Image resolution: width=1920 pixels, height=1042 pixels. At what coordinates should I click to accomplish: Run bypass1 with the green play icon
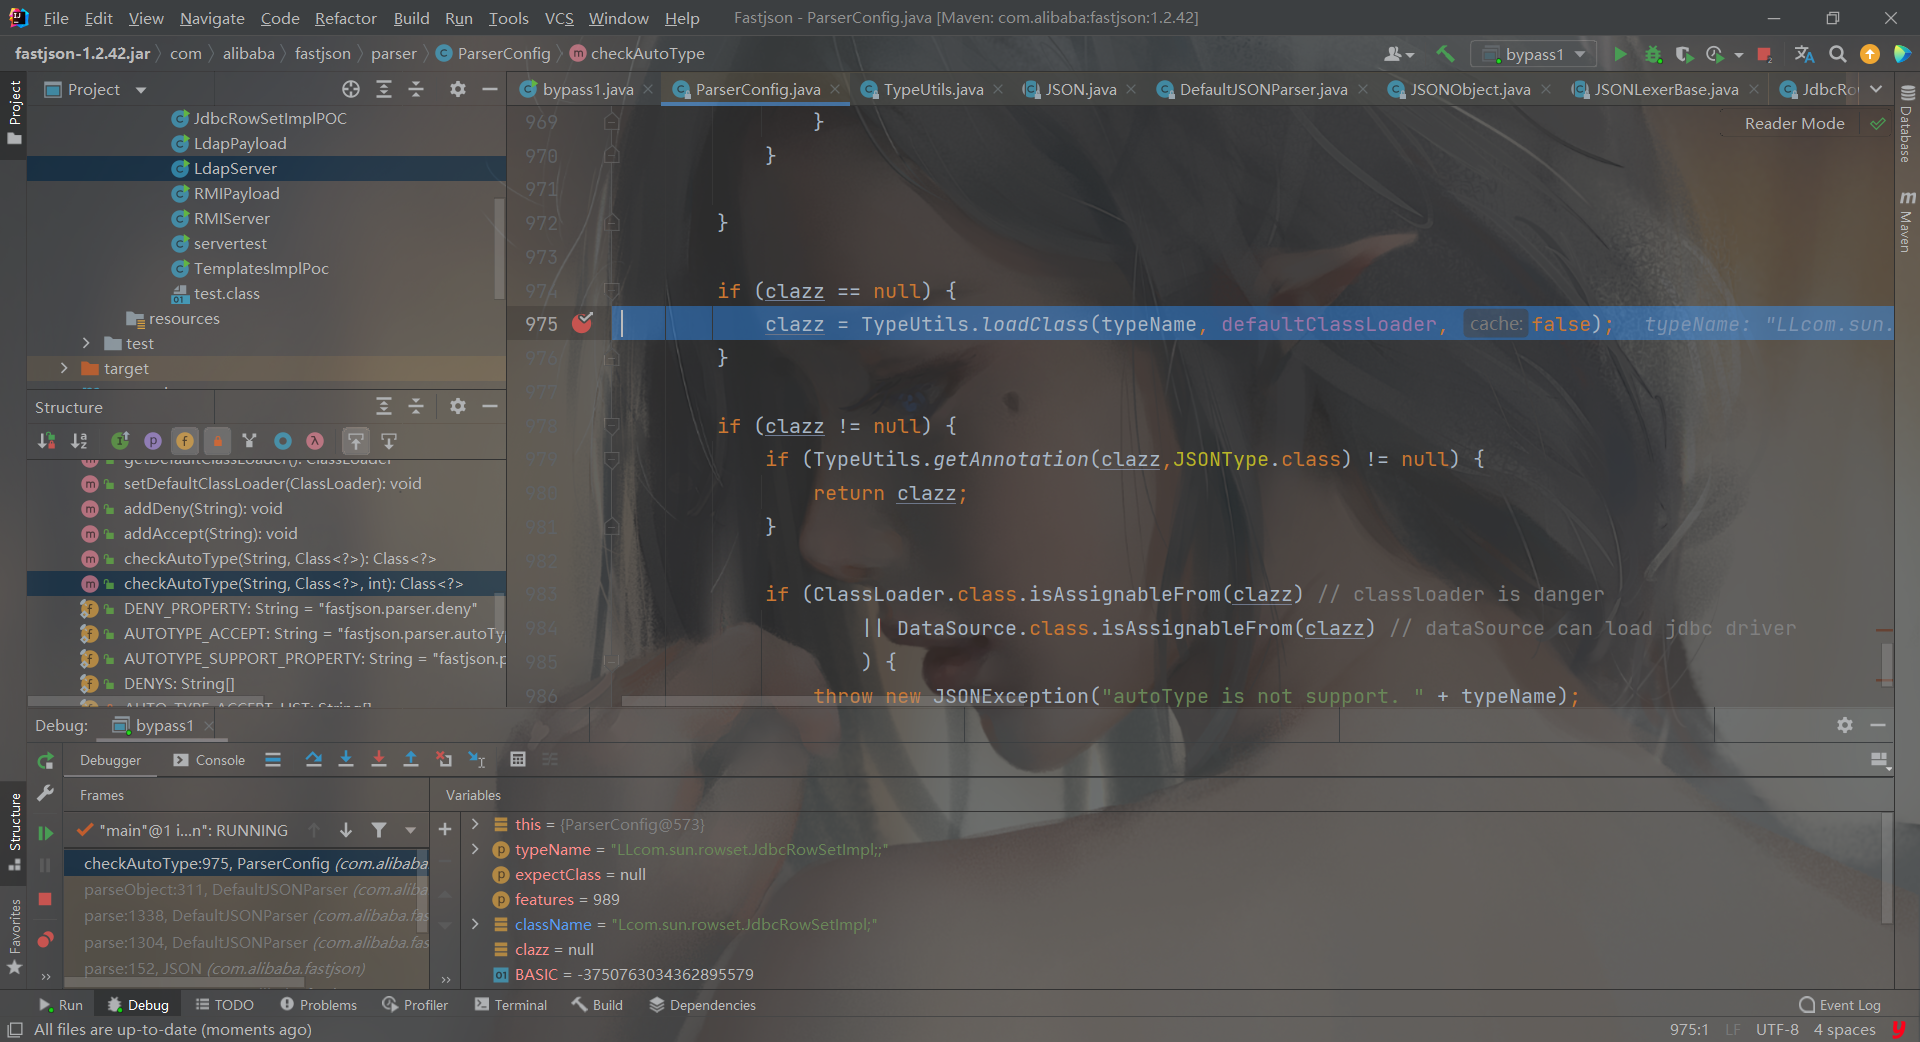(x=1620, y=54)
